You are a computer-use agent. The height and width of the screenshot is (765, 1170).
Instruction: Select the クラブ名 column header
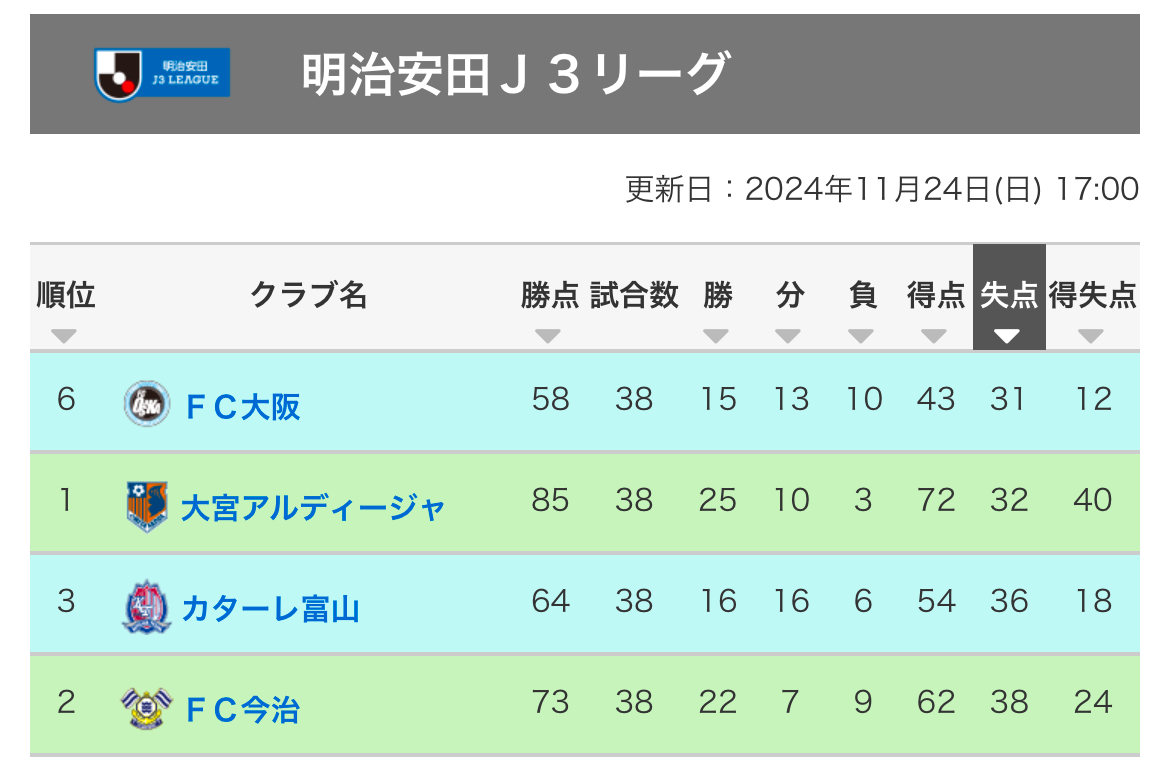tap(308, 295)
